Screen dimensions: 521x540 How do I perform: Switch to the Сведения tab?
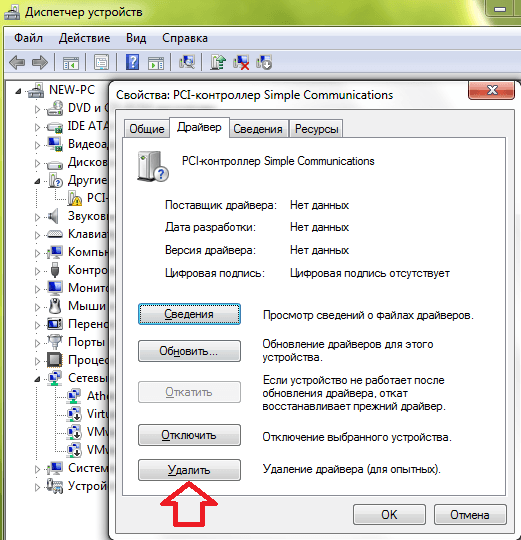point(258,129)
